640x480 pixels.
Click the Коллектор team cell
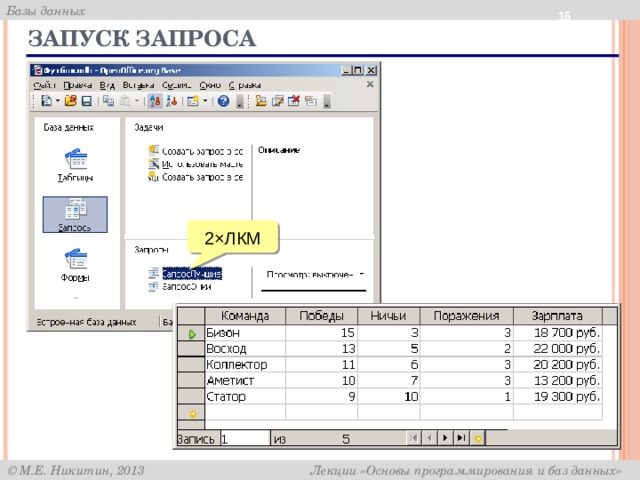(x=245, y=364)
